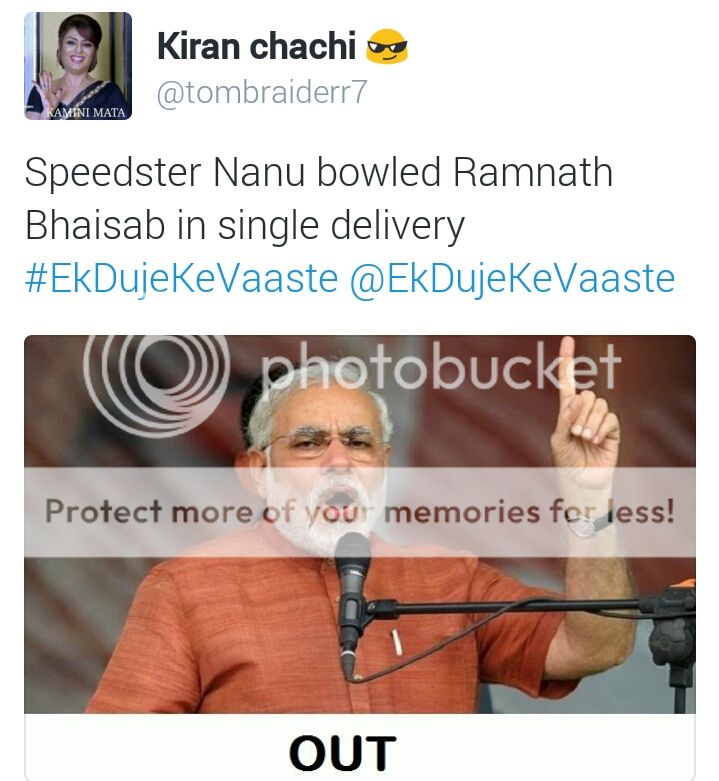
Task: Click the "OUT" caption below photo
Action: tap(343, 753)
